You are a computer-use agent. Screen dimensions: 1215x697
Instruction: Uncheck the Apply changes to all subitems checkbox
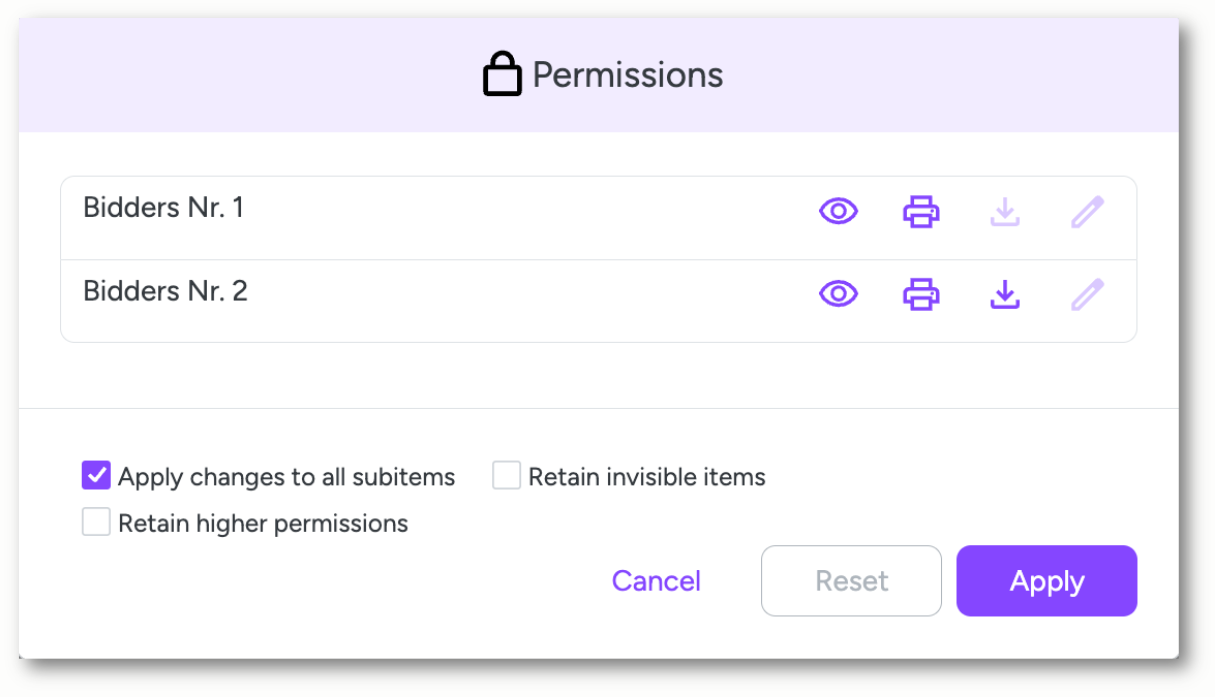pos(96,476)
